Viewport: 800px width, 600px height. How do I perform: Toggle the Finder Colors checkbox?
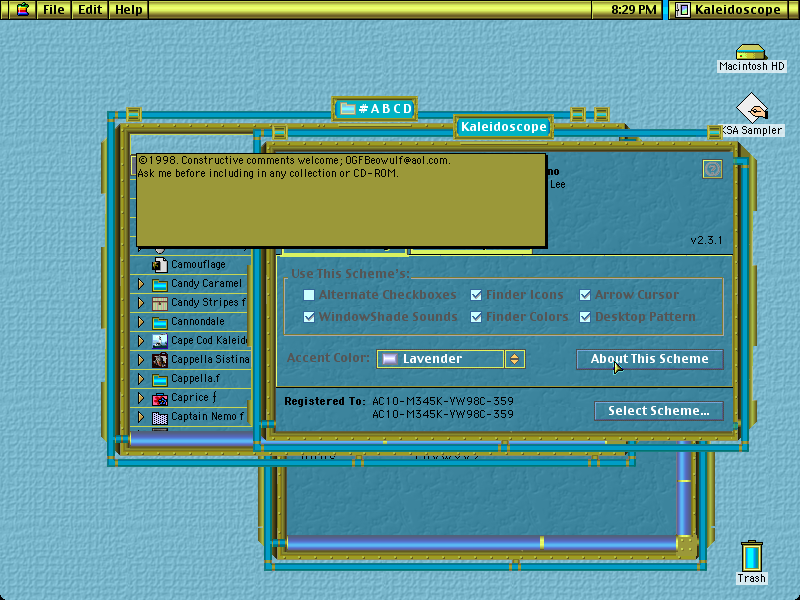coord(476,317)
